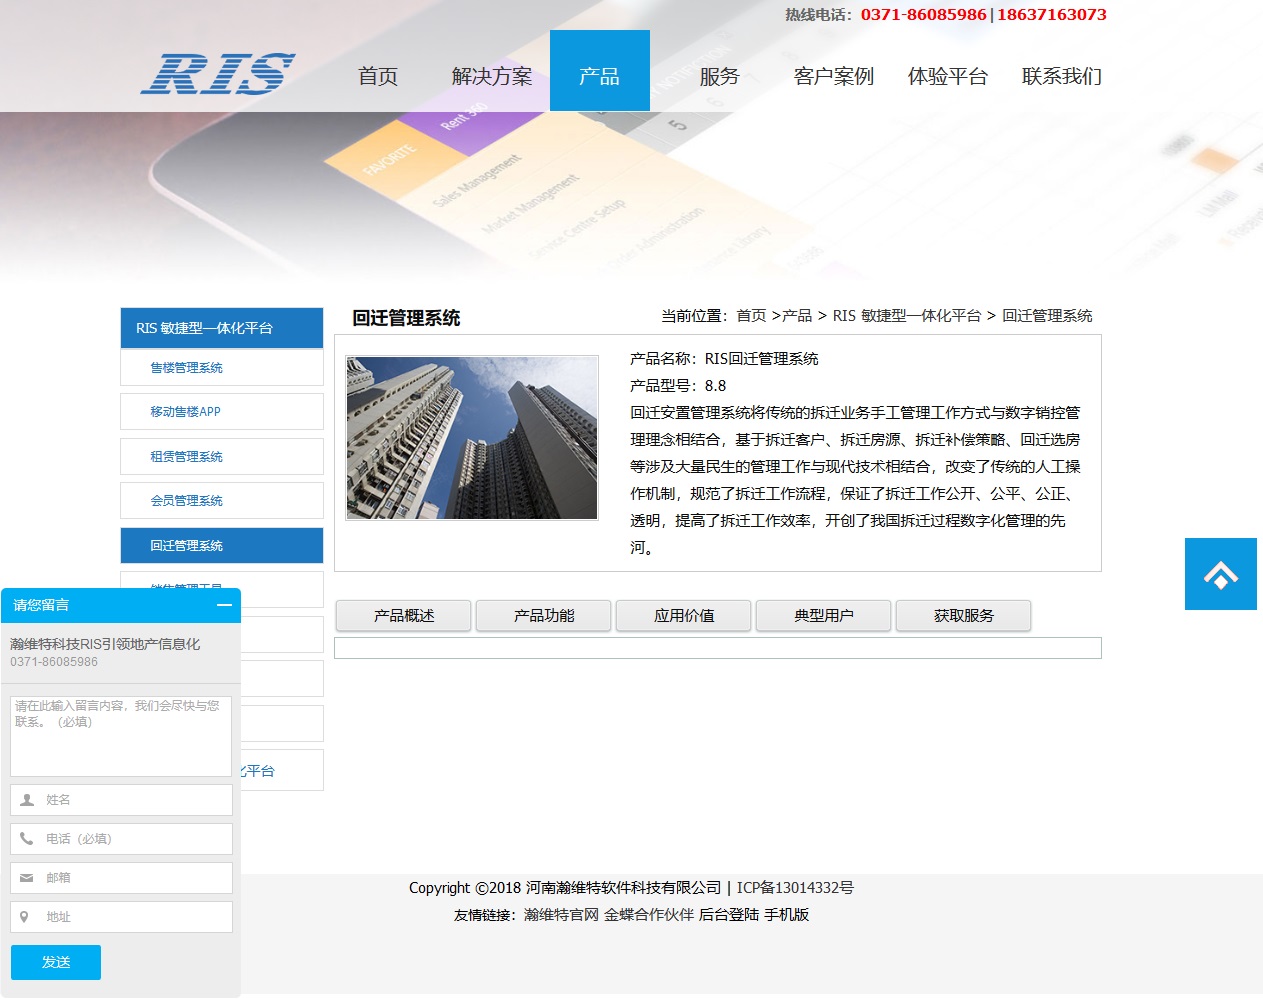Open the 金蝶合作伙伴 footer link

pyautogui.click(x=649, y=914)
